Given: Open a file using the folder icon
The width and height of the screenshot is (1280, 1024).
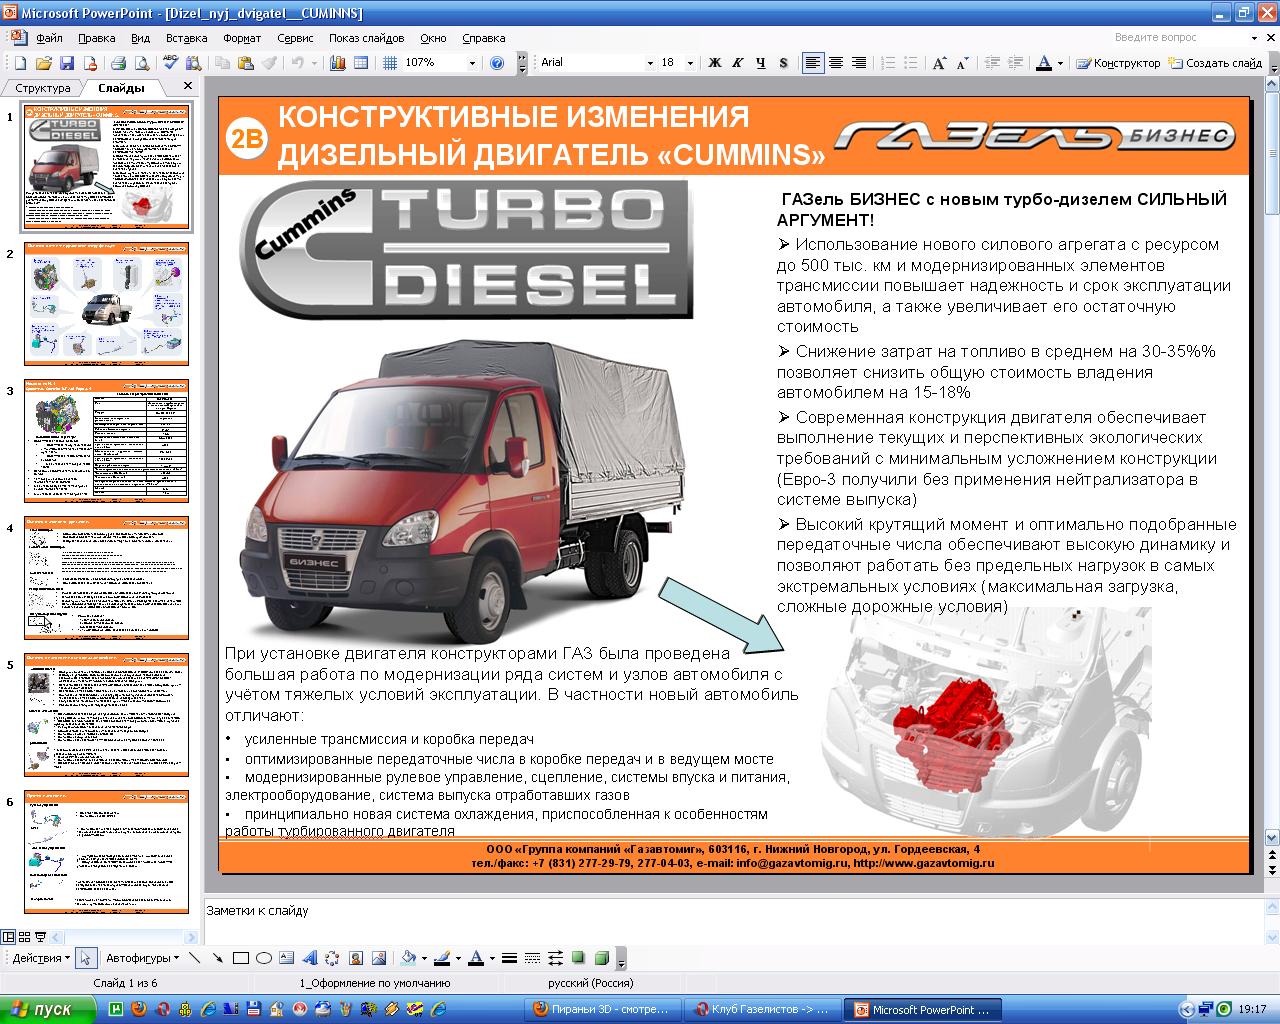Looking at the screenshot, I should tap(44, 63).
